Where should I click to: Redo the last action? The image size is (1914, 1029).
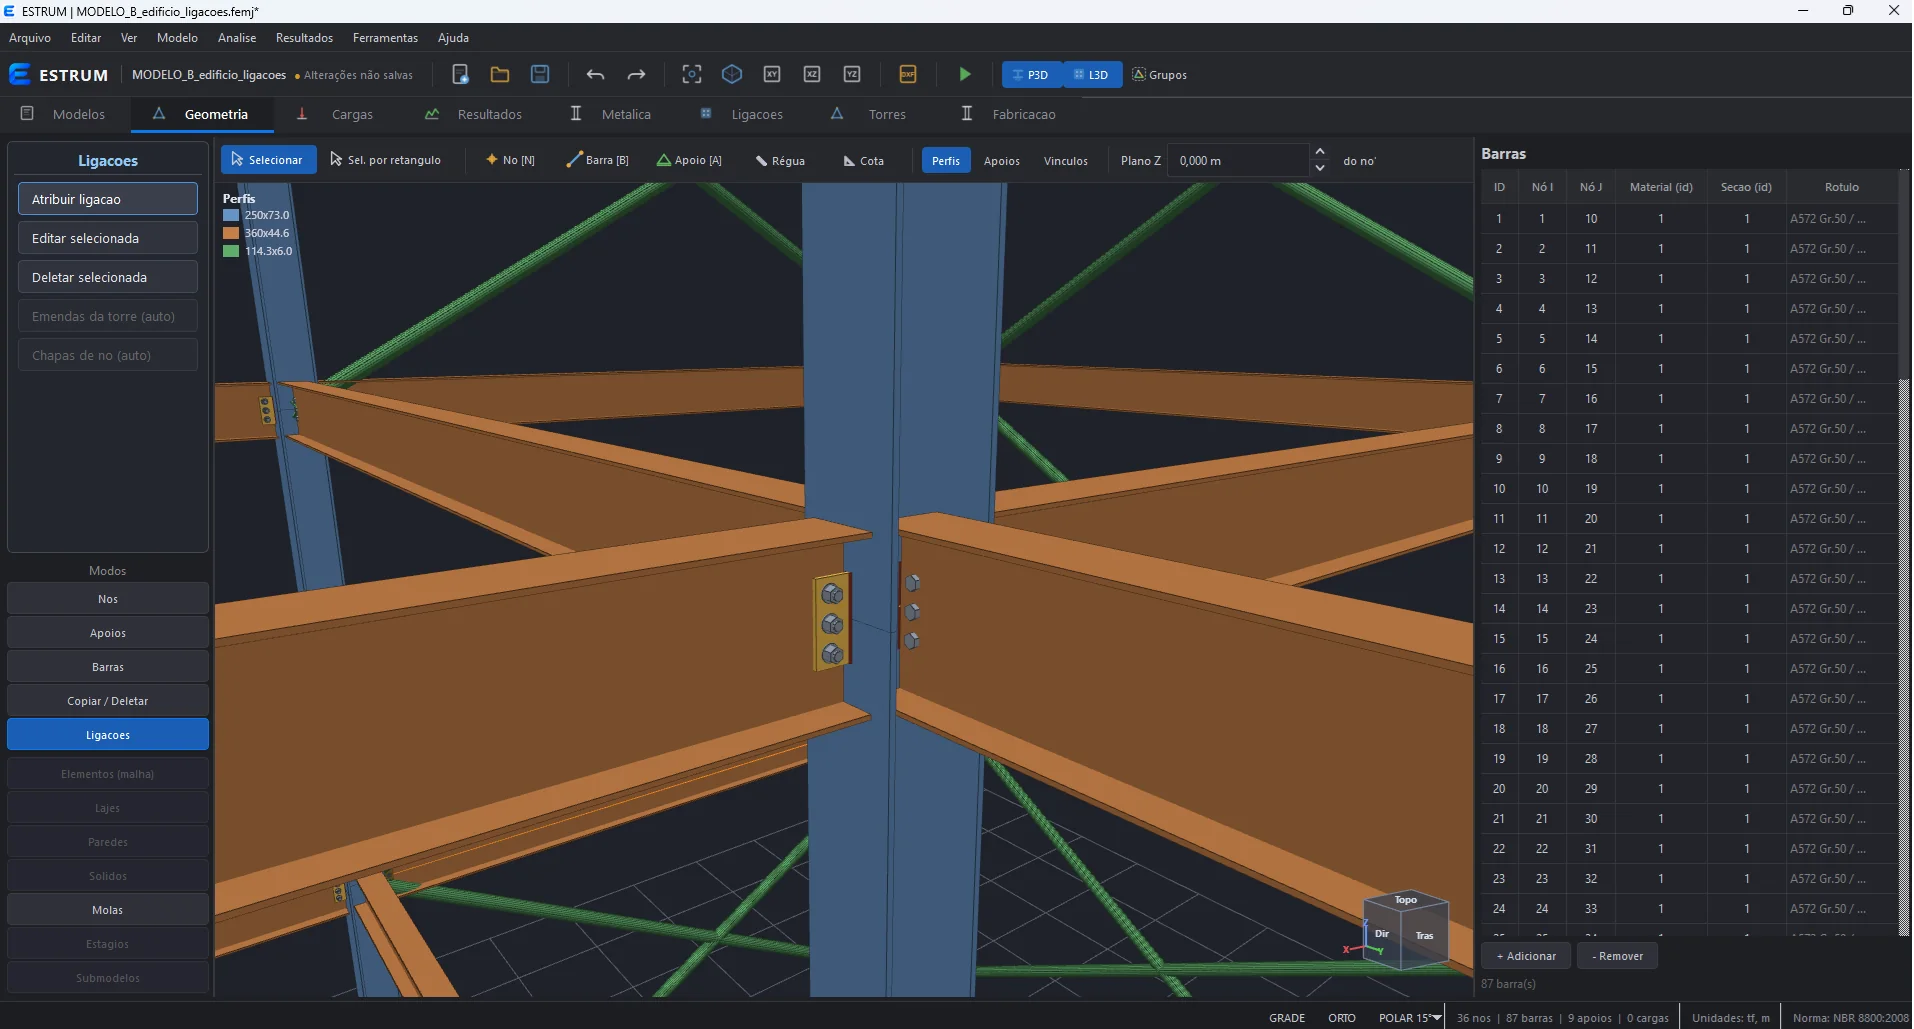point(636,75)
